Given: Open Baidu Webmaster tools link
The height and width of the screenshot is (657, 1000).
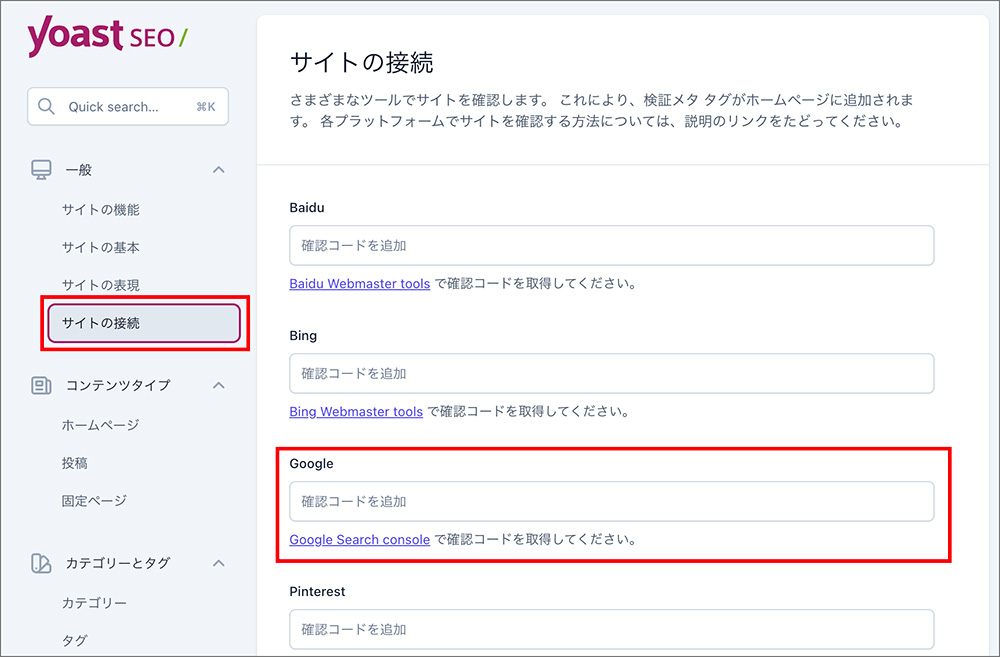Looking at the screenshot, I should [360, 283].
